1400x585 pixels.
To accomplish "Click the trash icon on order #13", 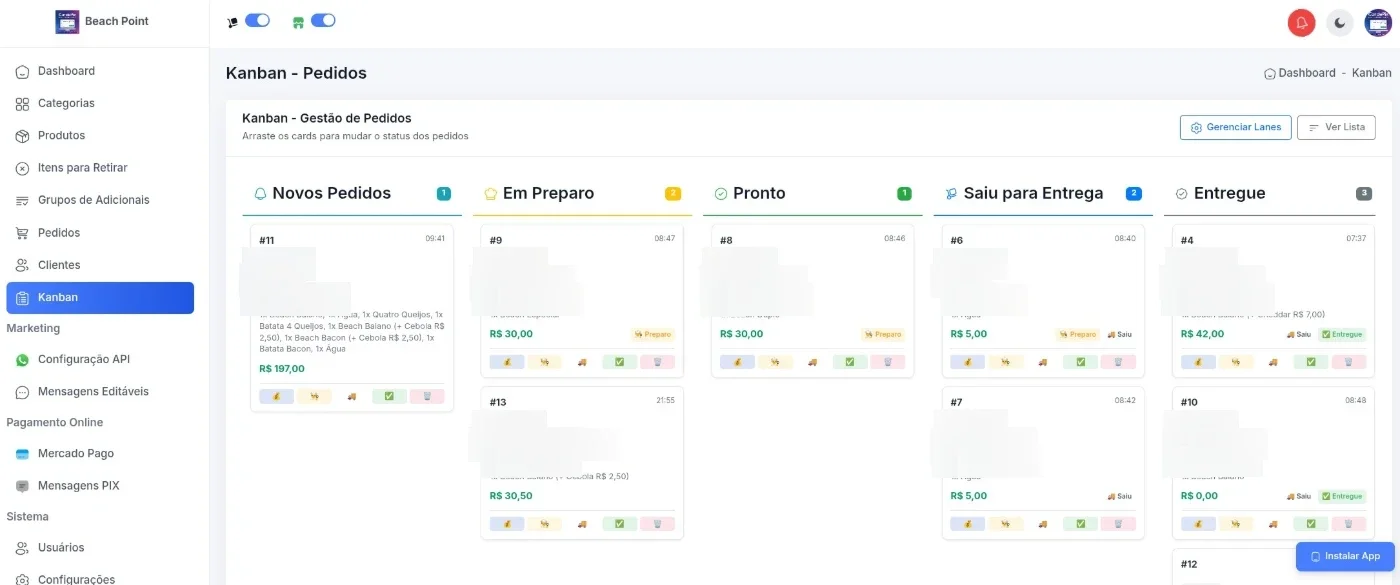I will [x=658, y=524].
